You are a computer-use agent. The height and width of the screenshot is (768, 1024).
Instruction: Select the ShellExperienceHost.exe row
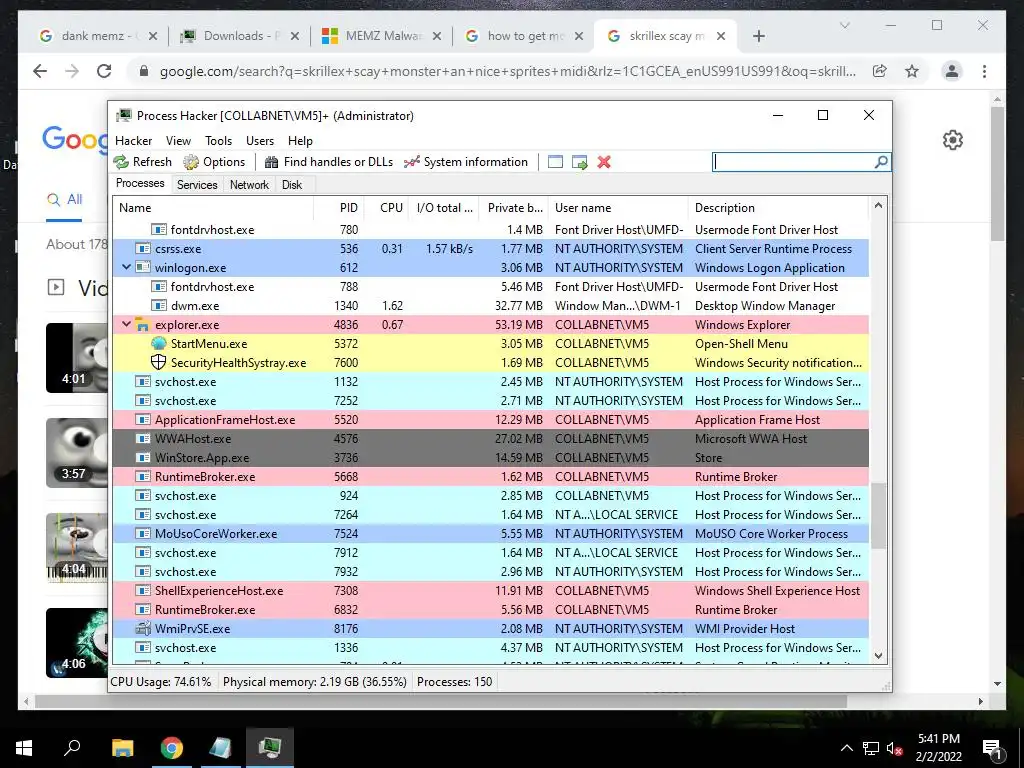(491, 590)
